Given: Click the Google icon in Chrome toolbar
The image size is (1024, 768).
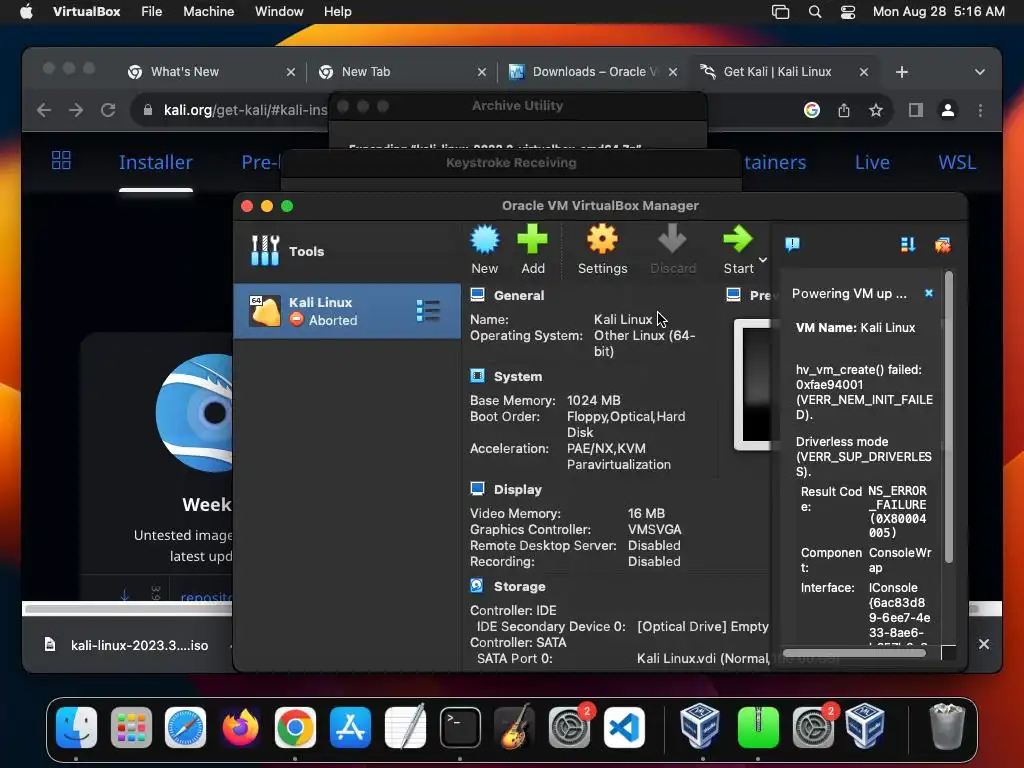Looking at the screenshot, I should (x=812, y=110).
